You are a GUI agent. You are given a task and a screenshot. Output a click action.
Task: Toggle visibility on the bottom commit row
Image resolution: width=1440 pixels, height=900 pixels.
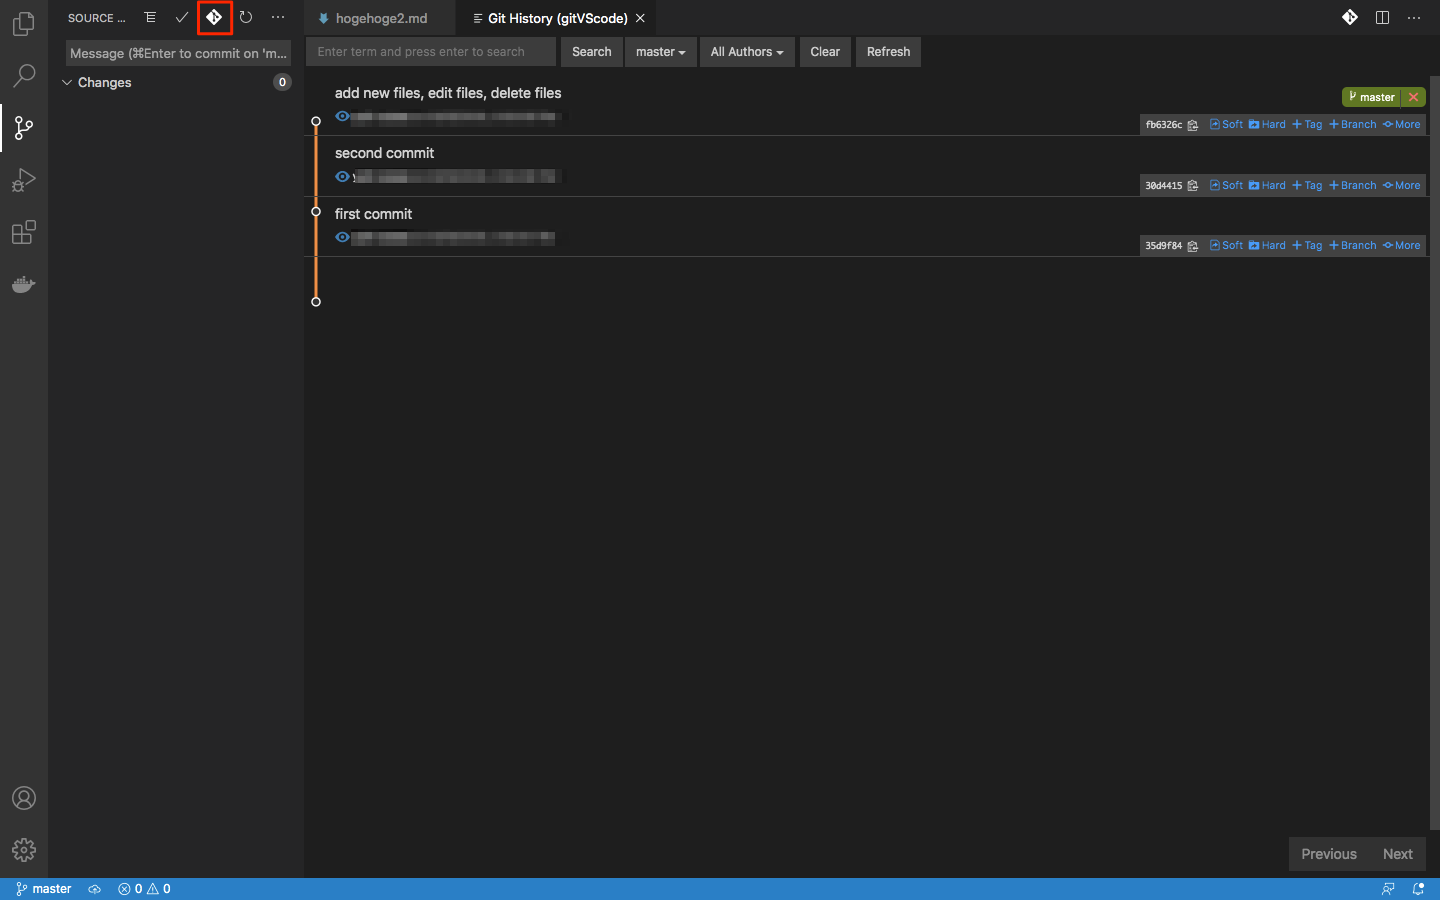[342, 237]
